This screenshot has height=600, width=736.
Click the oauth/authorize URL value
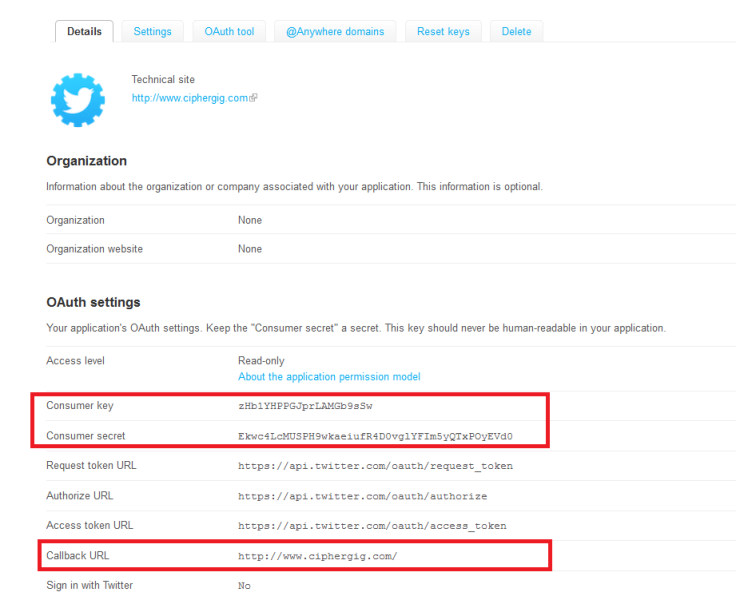pyautogui.click(x=362, y=496)
